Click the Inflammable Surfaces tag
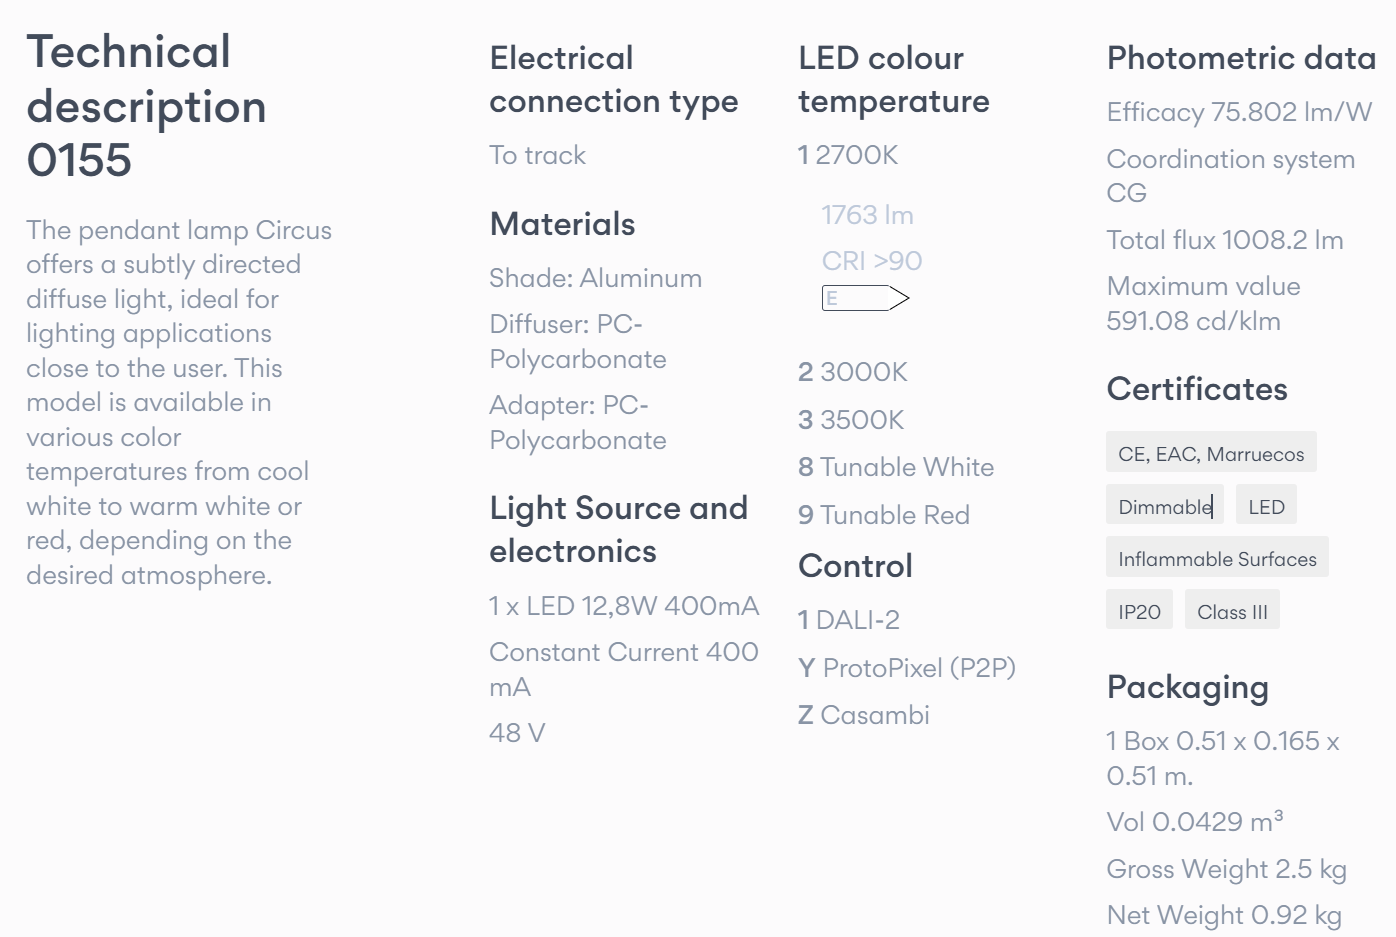Image resolution: width=1396 pixels, height=937 pixels. coord(1217,559)
